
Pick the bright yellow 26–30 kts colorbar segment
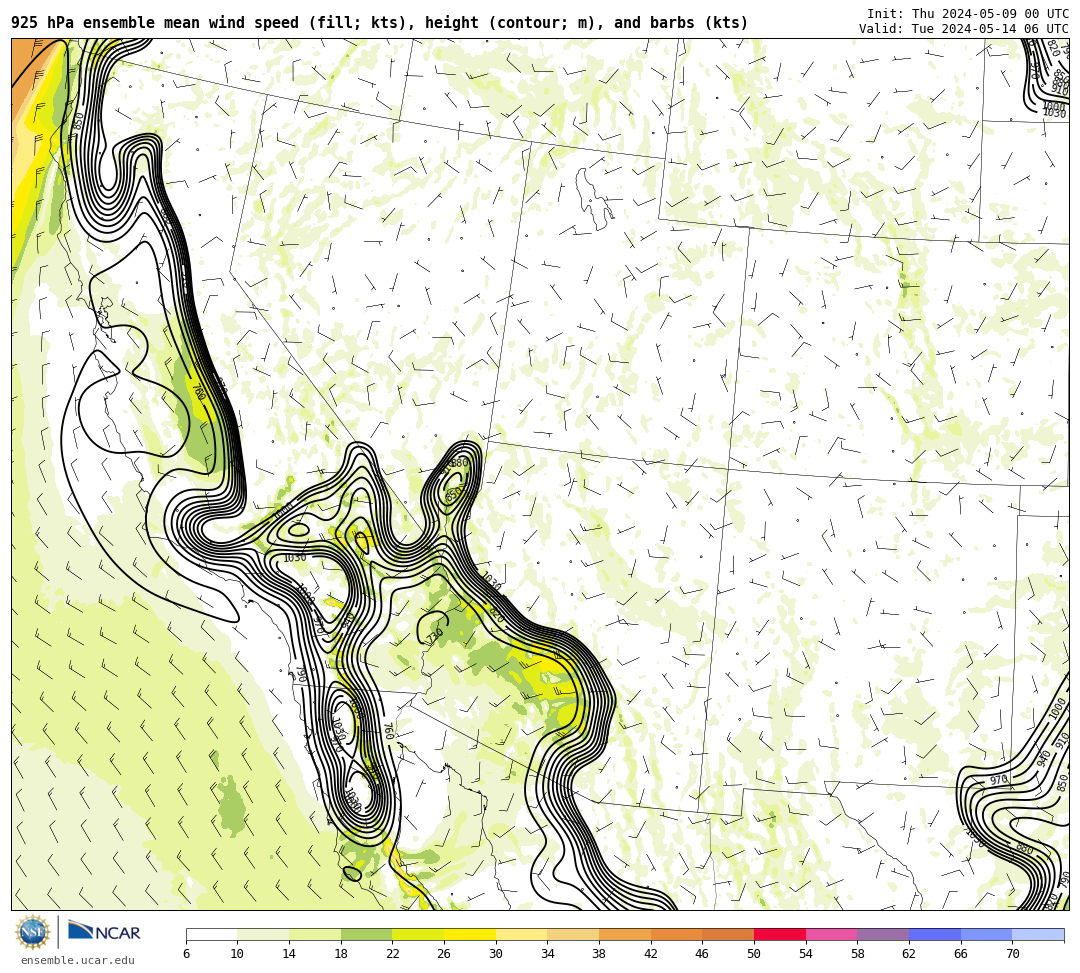[x=470, y=934]
